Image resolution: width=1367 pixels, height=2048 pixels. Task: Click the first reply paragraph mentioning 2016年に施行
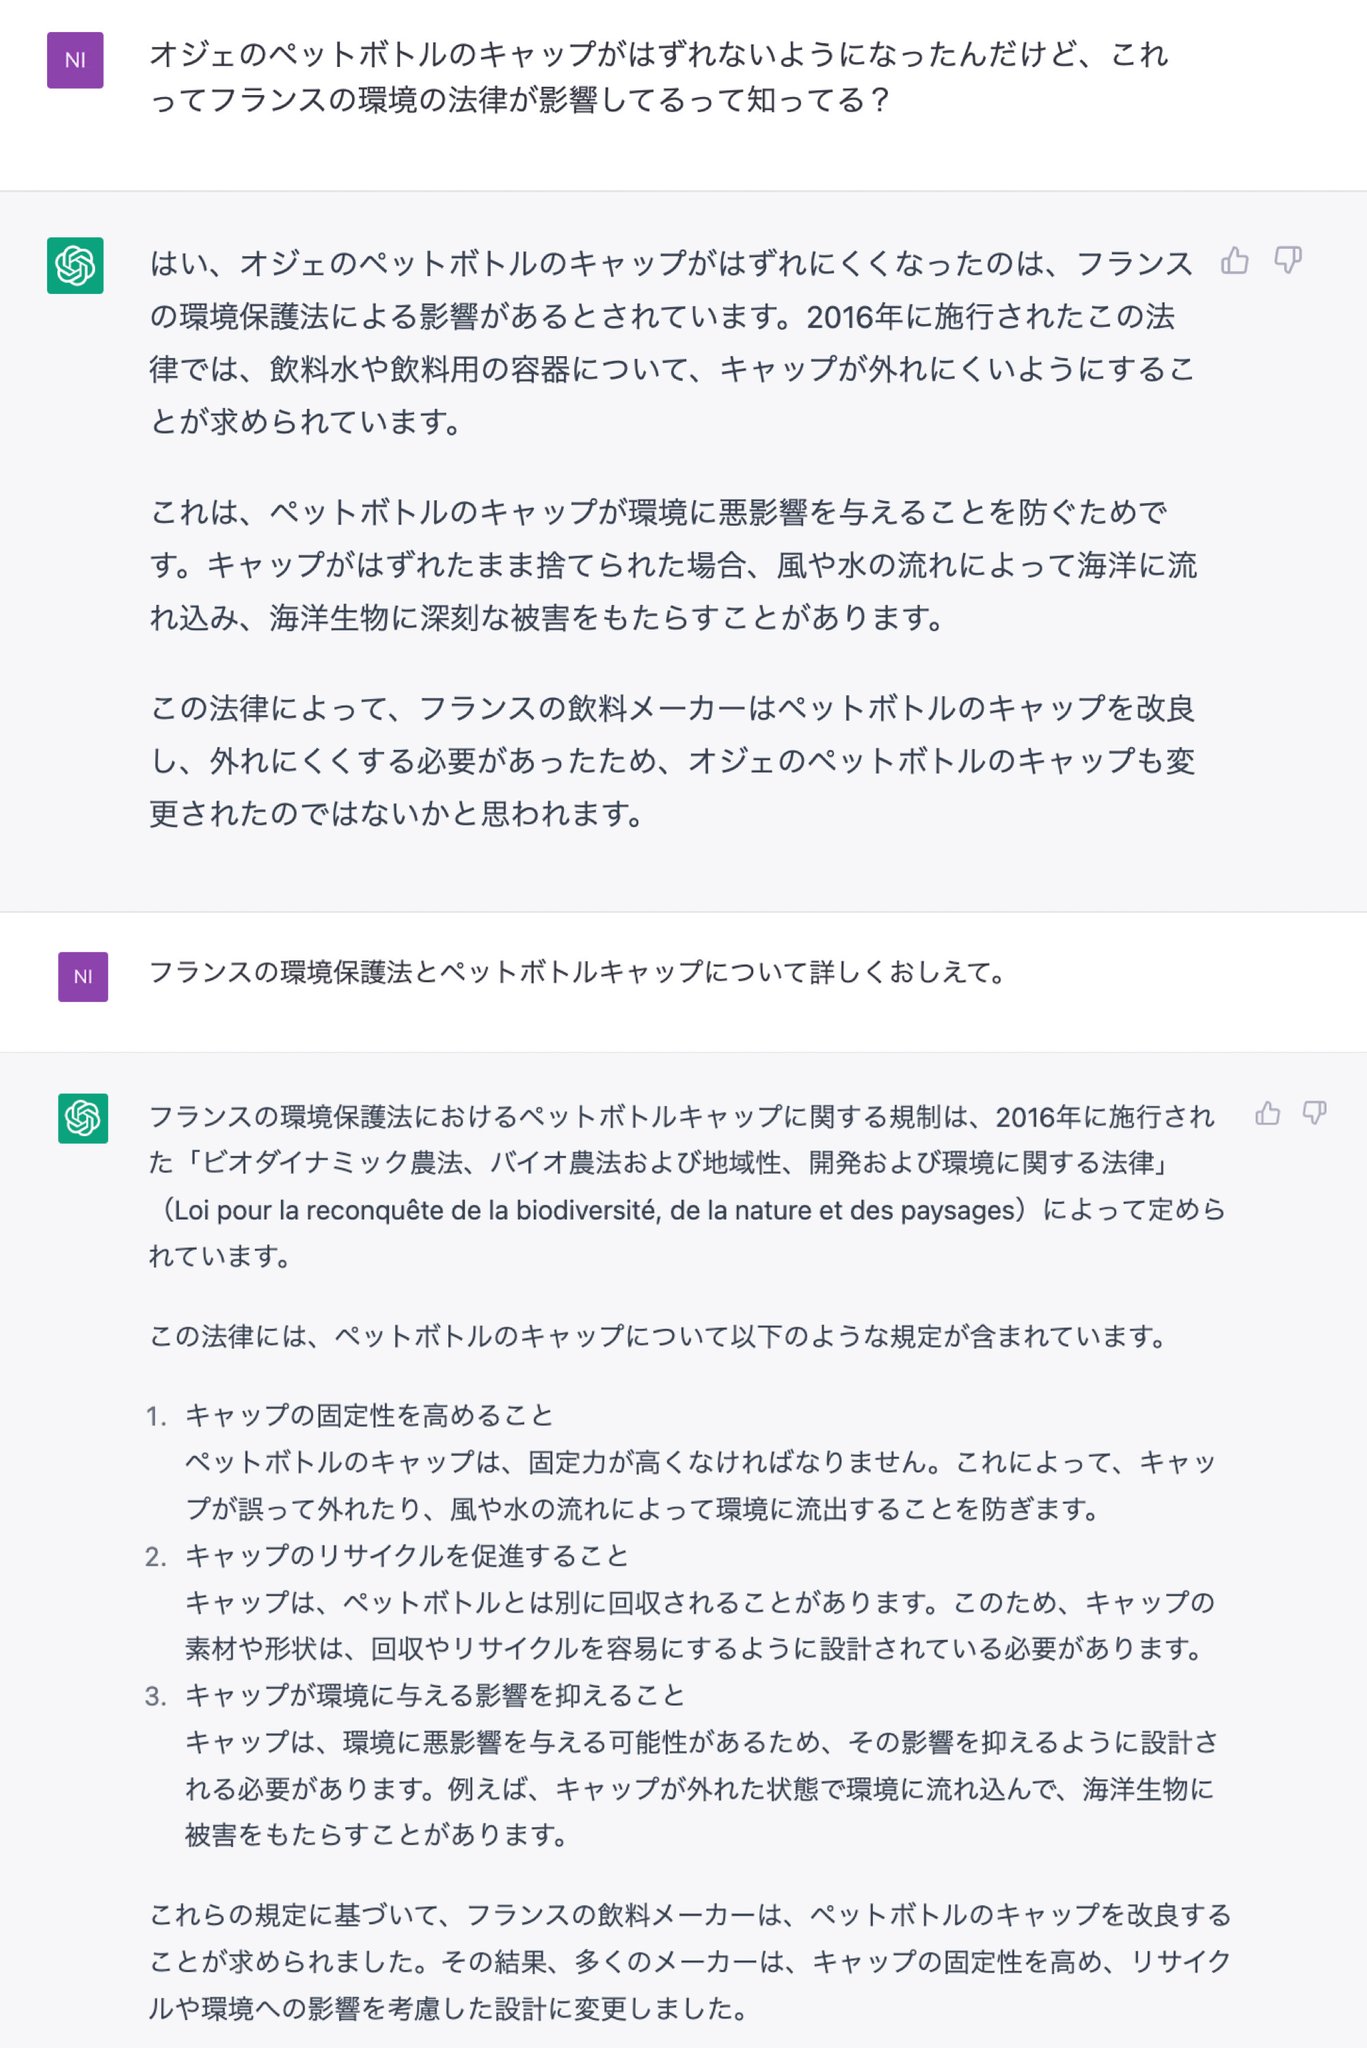(672, 342)
